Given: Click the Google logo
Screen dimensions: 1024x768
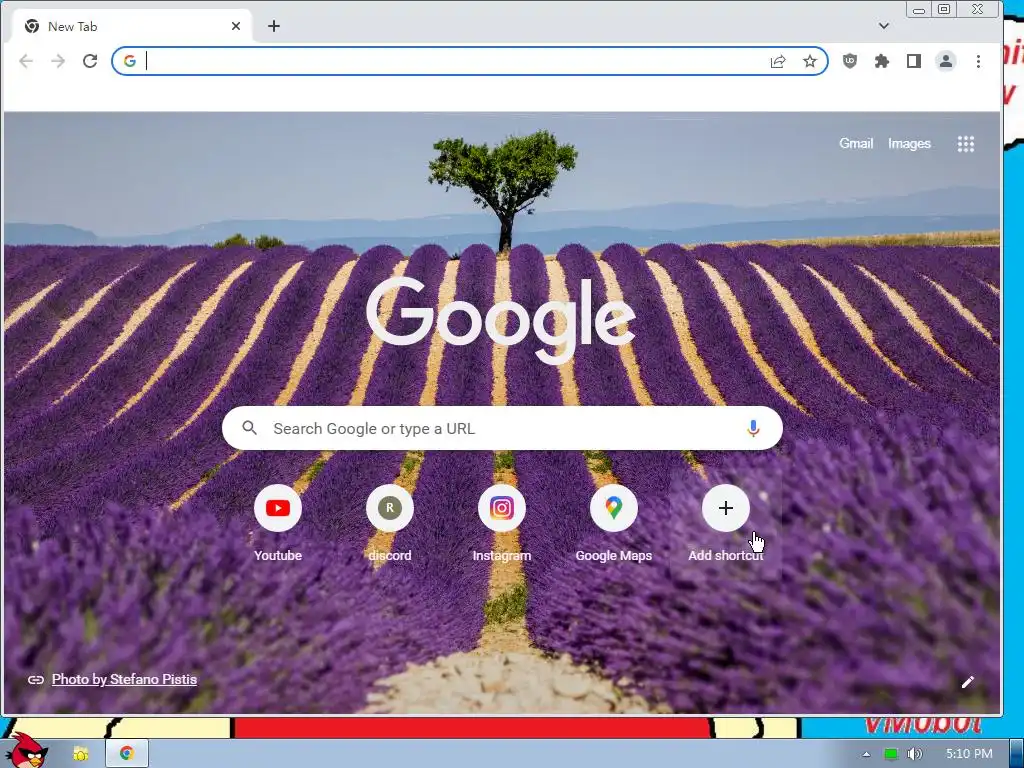Looking at the screenshot, I should point(501,319).
